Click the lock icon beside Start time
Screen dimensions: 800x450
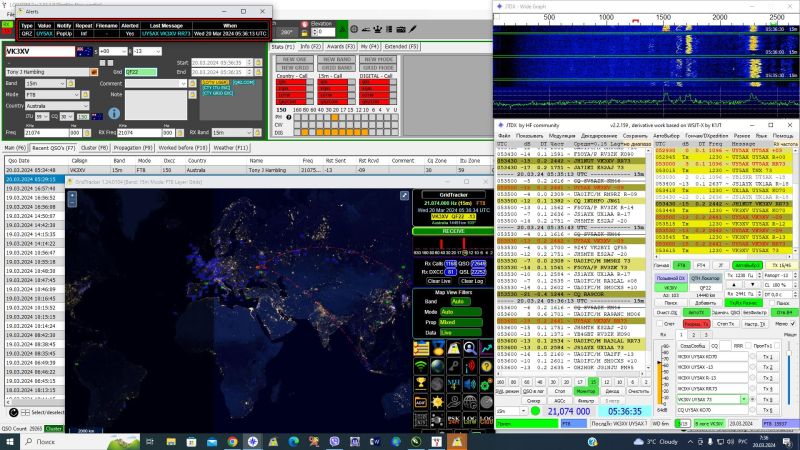[258, 62]
